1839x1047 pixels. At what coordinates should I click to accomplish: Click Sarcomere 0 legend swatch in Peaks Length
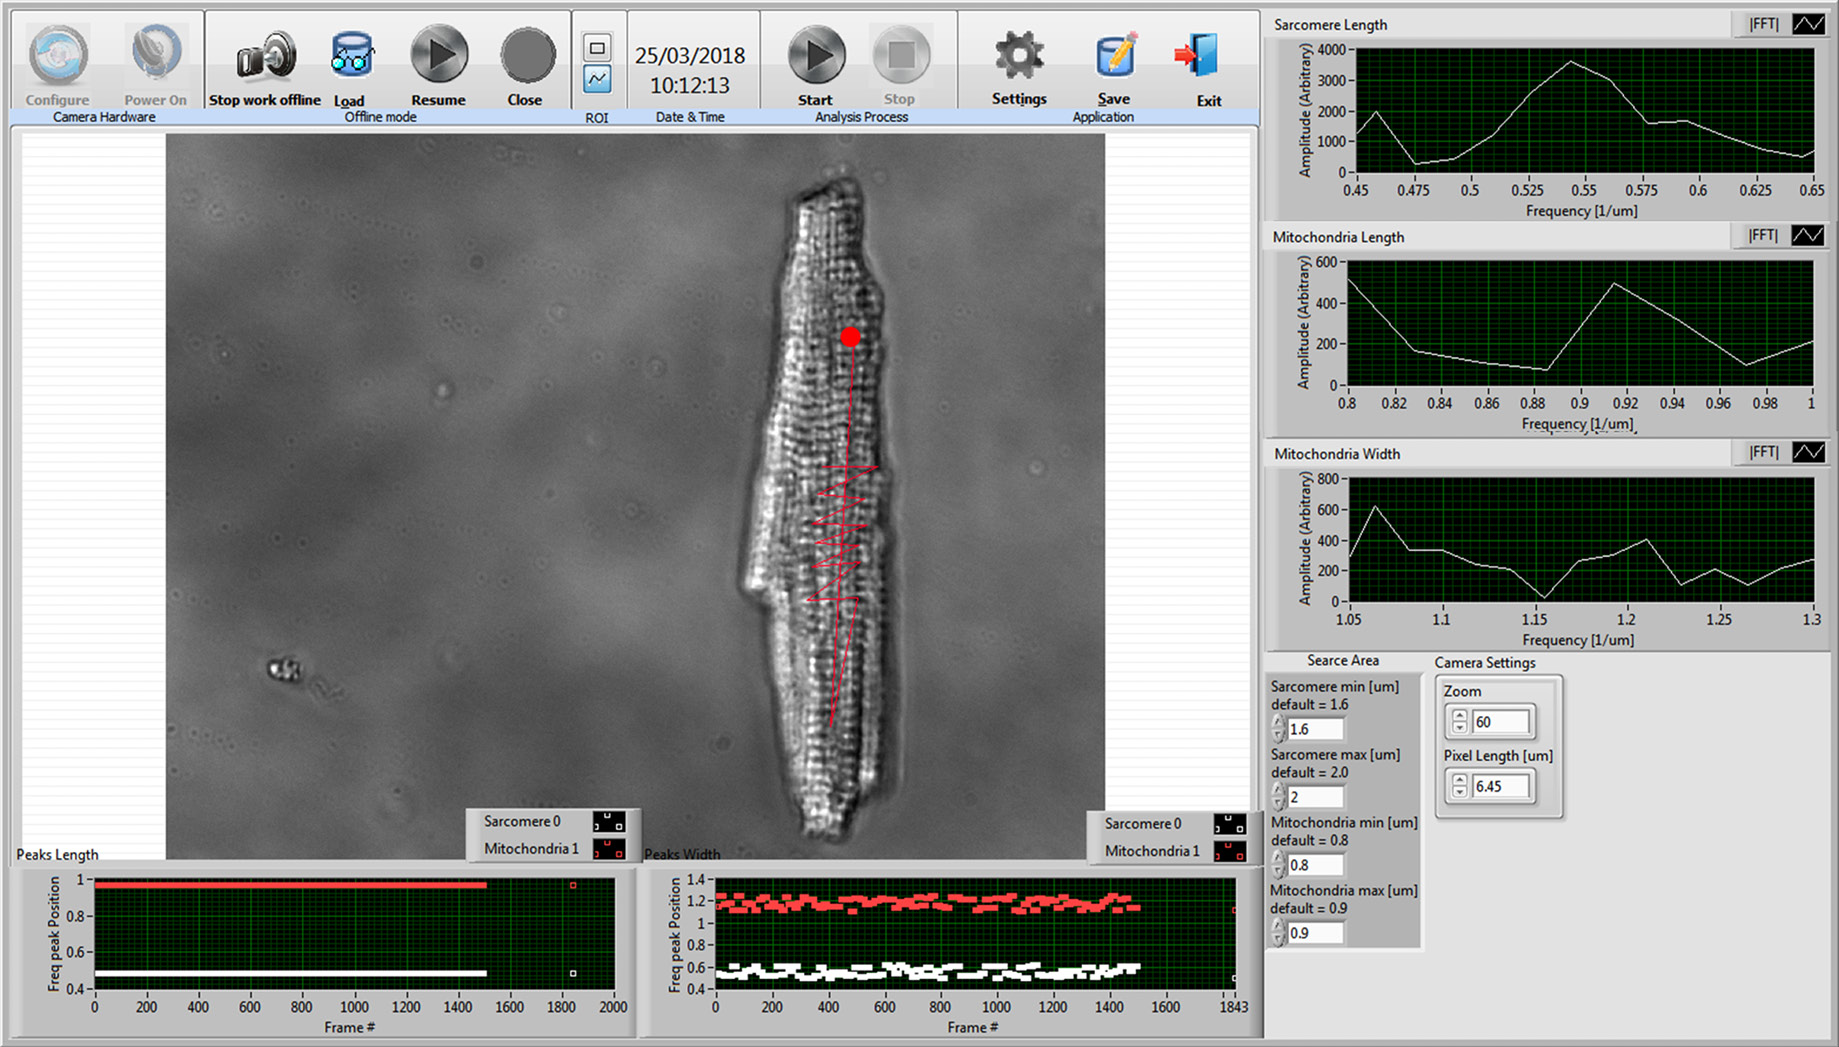[609, 822]
